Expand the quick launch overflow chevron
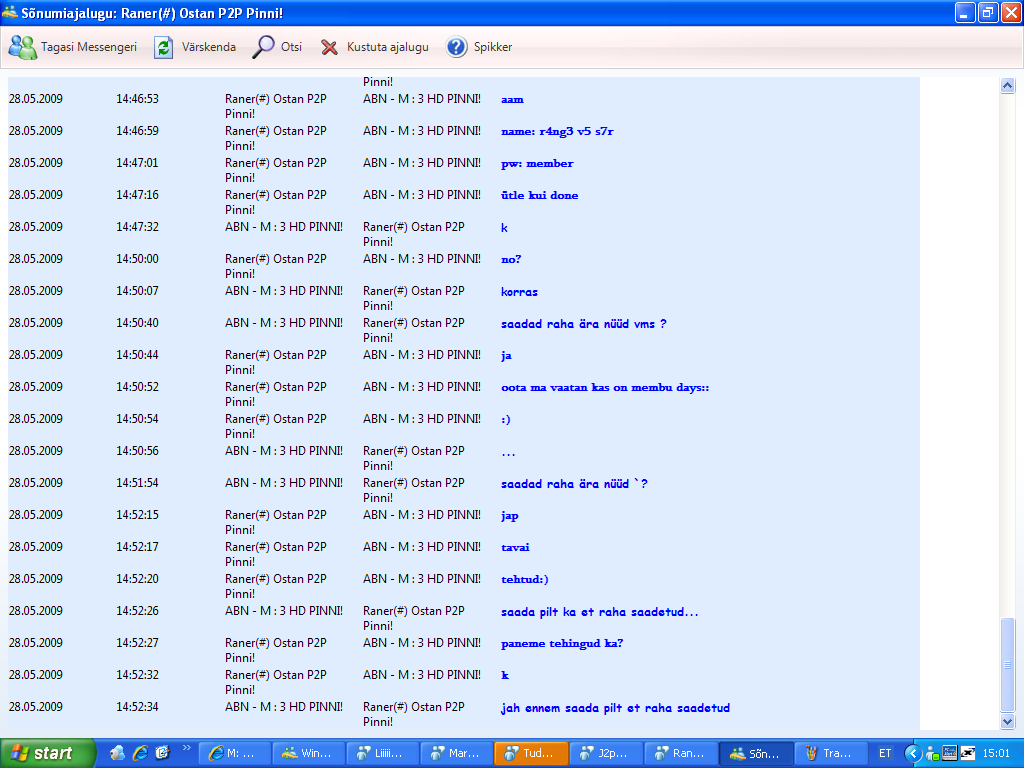1024x768 pixels. coord(186,748)
